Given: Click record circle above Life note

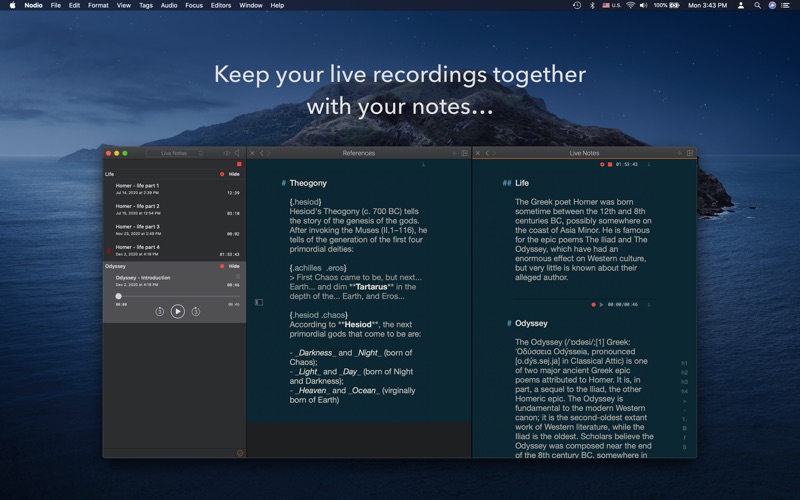Looking at the screenshot, I should pos(602,164).
